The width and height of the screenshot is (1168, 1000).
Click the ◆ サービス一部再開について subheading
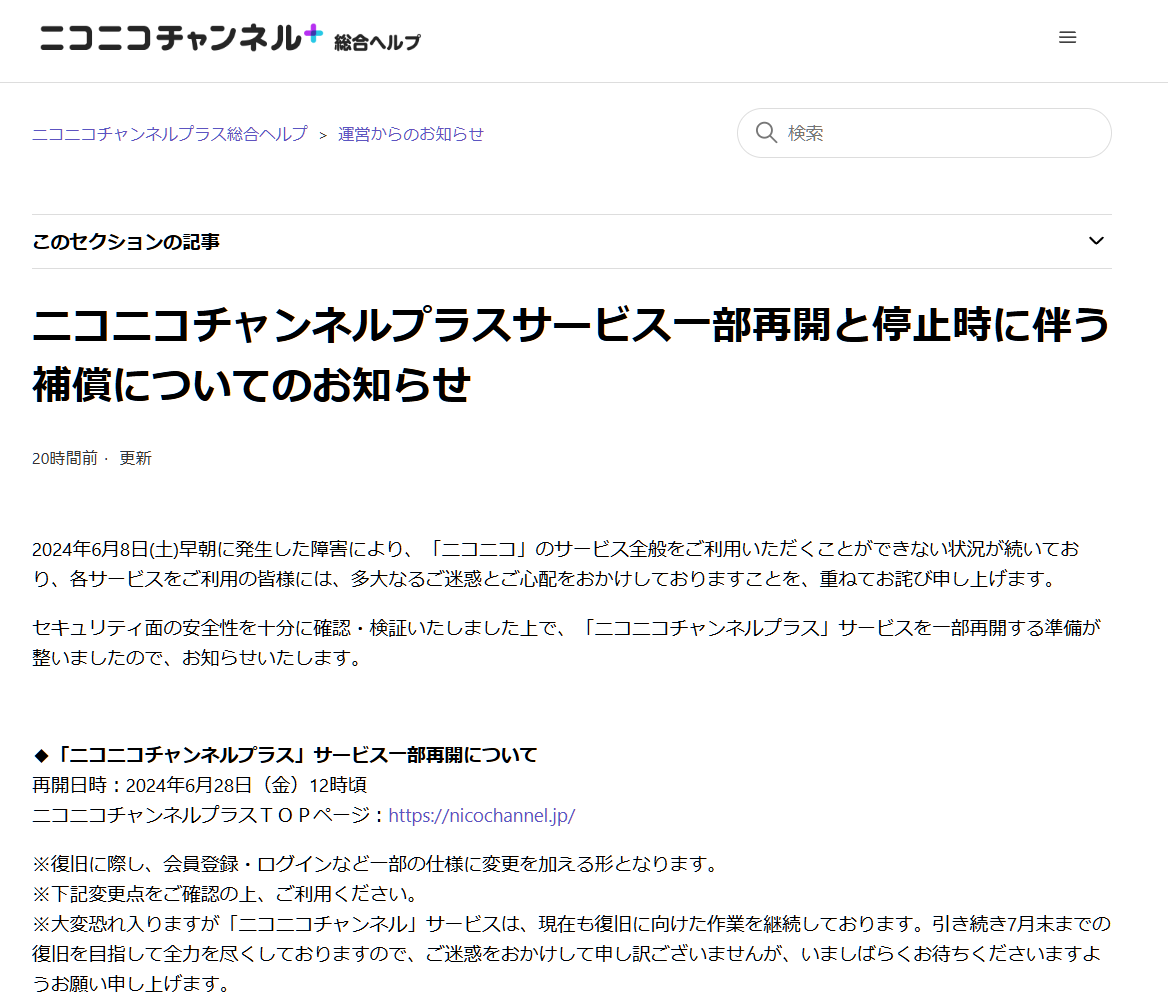coord(285,755)
